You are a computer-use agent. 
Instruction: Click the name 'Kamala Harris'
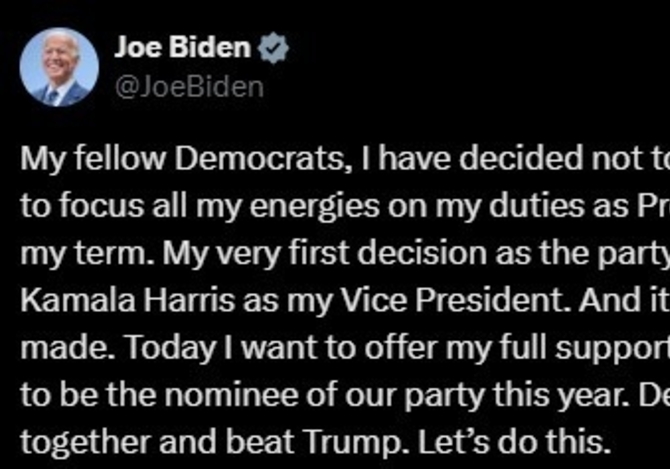click(x=128, y=301)
